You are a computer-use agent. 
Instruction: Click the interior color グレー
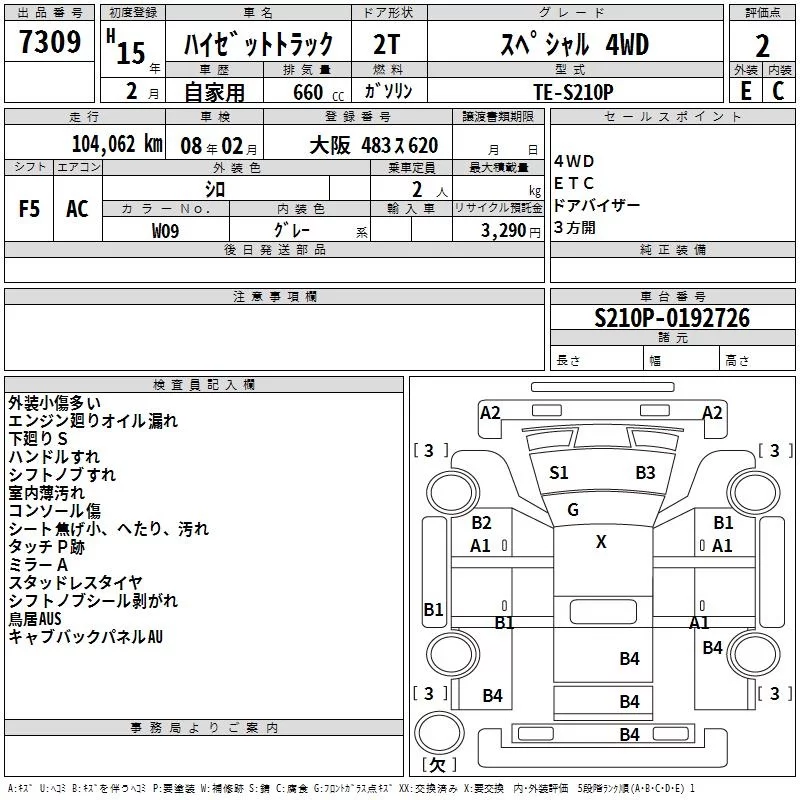point(292,230)
